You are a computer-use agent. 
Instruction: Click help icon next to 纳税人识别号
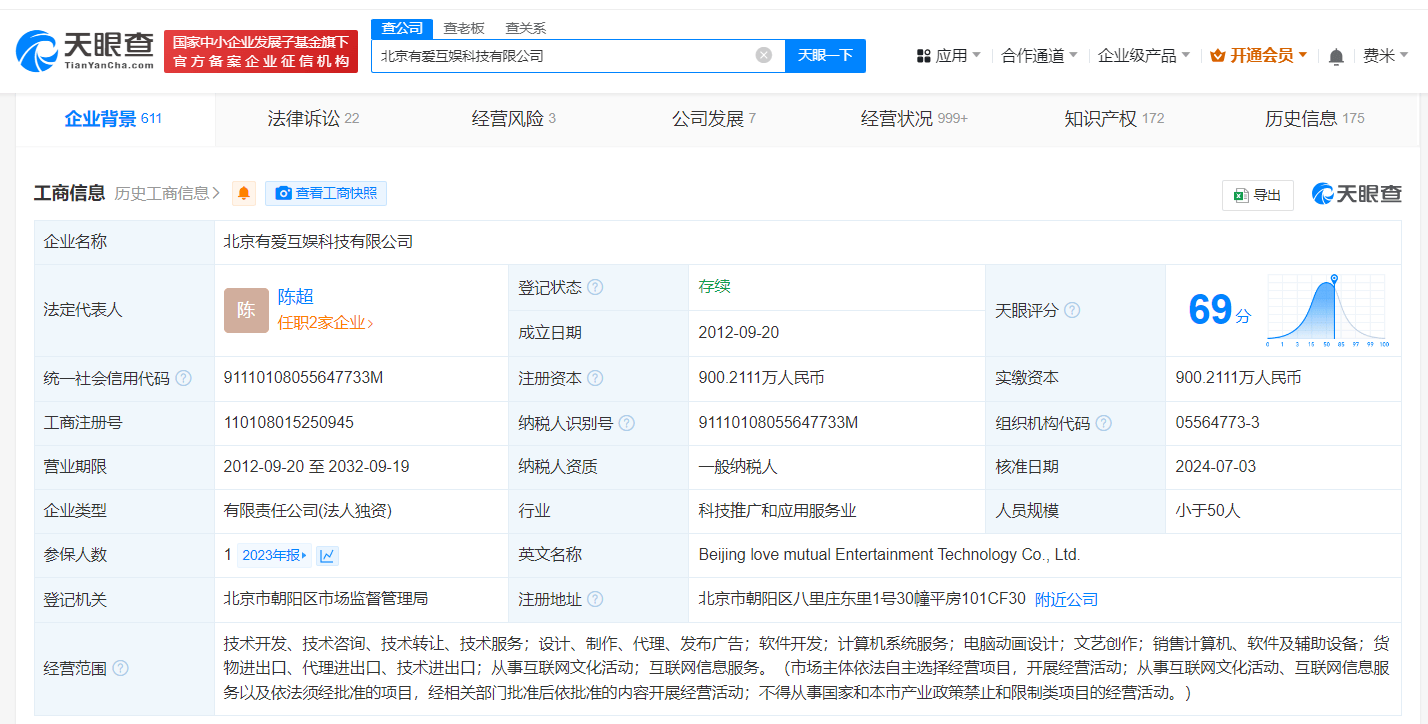pos(627,423)
